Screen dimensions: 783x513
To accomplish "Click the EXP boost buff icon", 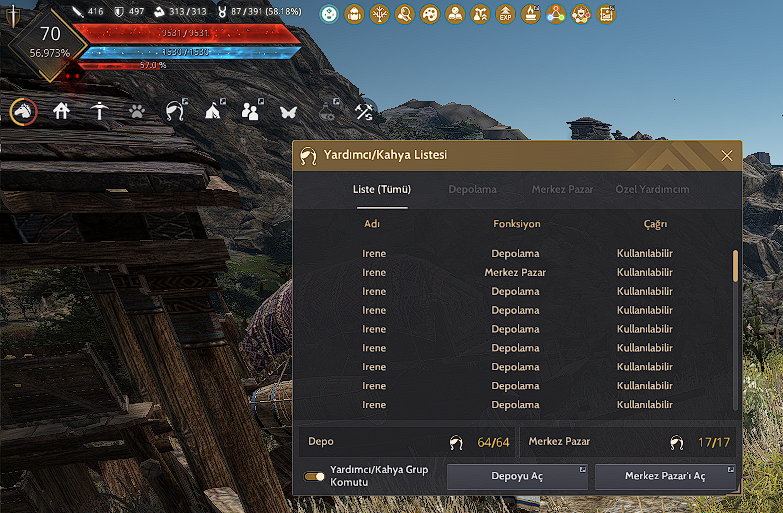I will 505,14.
